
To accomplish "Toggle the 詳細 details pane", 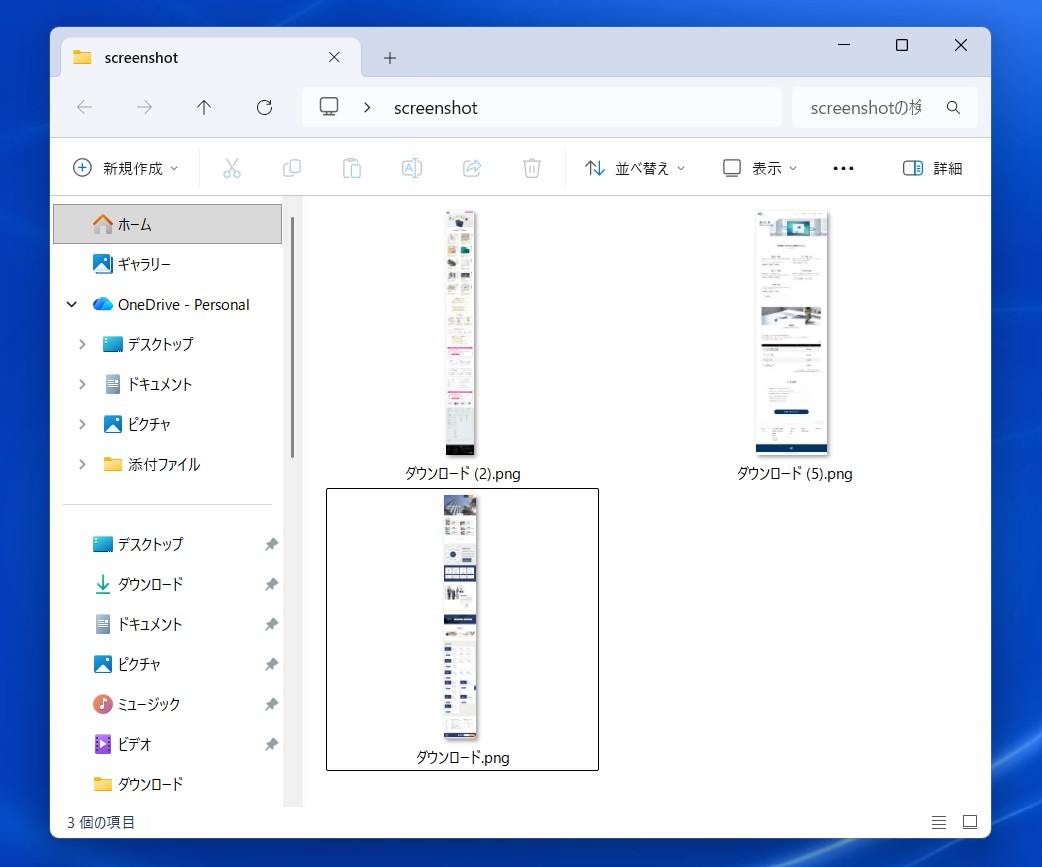I will pyautogui.click(x=932, y=168).
